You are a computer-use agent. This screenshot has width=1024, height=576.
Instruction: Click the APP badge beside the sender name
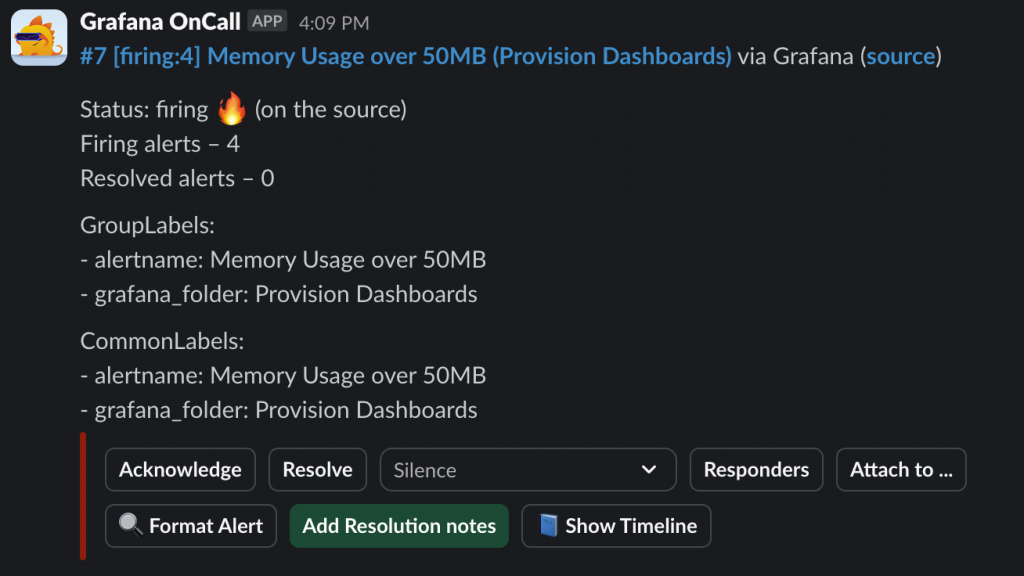click(x=268, y=21)
